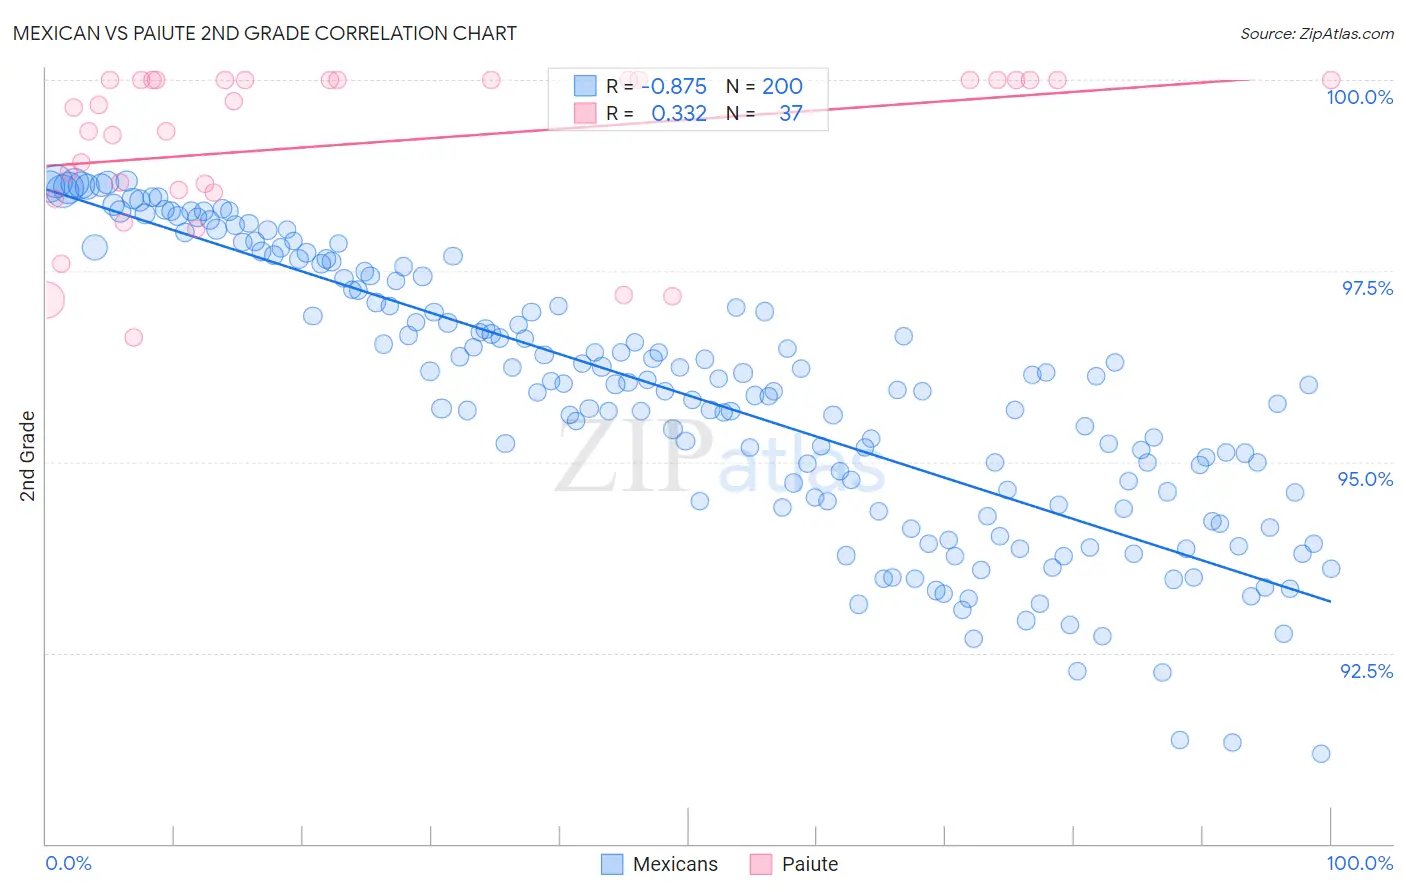Click the 95.0% y-axis tick label
The width and height of the screenshot is (1406, 892).
click(x=1366, y=479)
